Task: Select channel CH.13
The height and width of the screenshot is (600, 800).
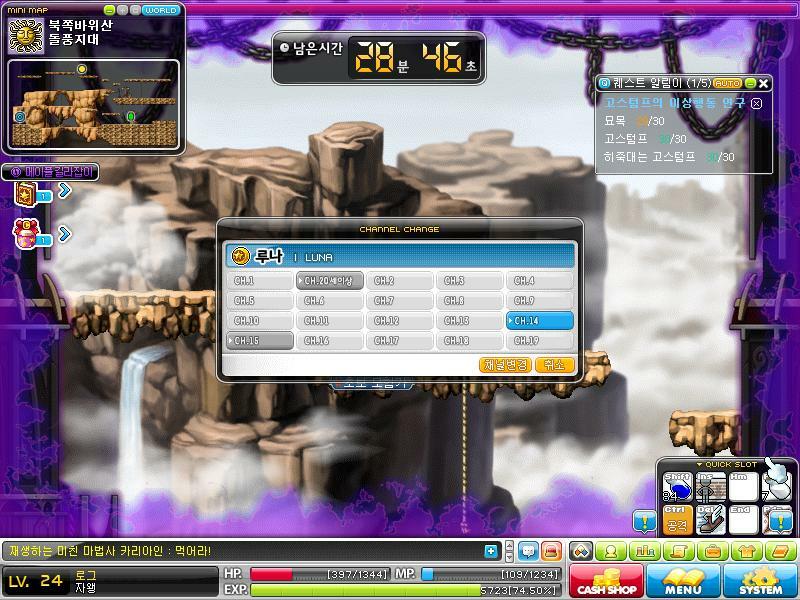Action: pos(469,320)
